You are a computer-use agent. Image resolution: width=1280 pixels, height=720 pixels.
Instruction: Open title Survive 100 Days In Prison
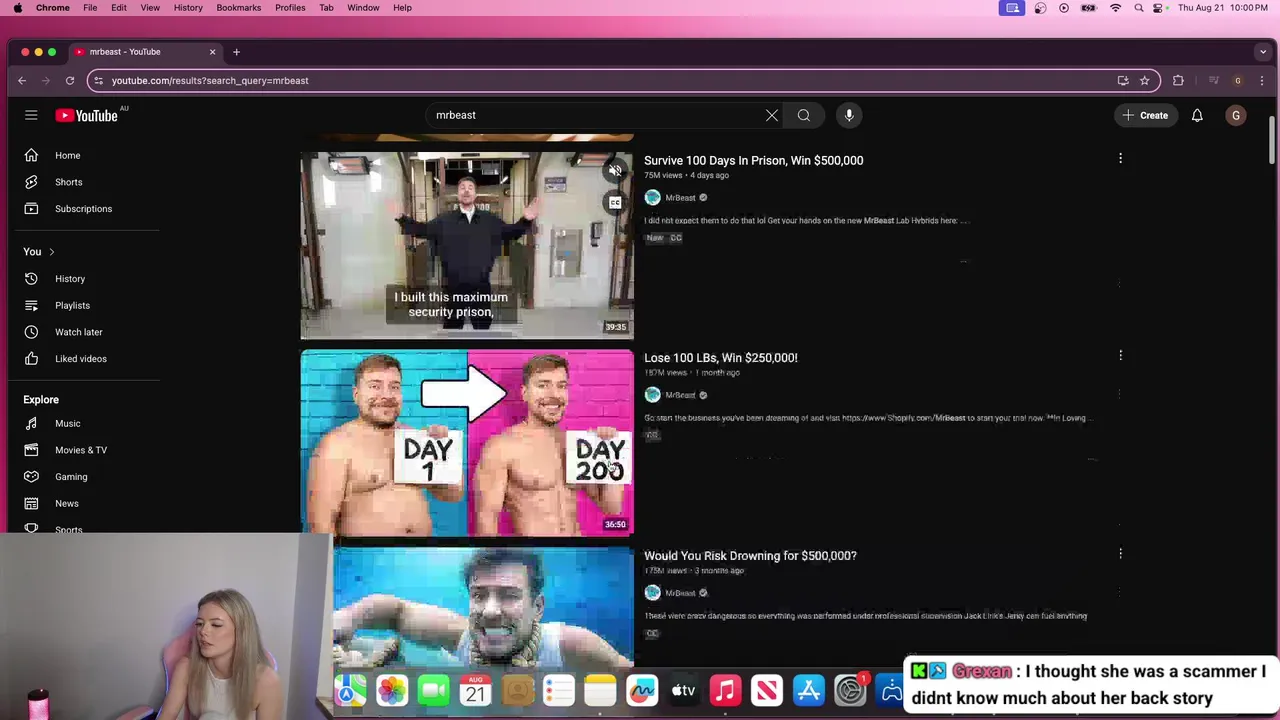[x=753, y=160]
